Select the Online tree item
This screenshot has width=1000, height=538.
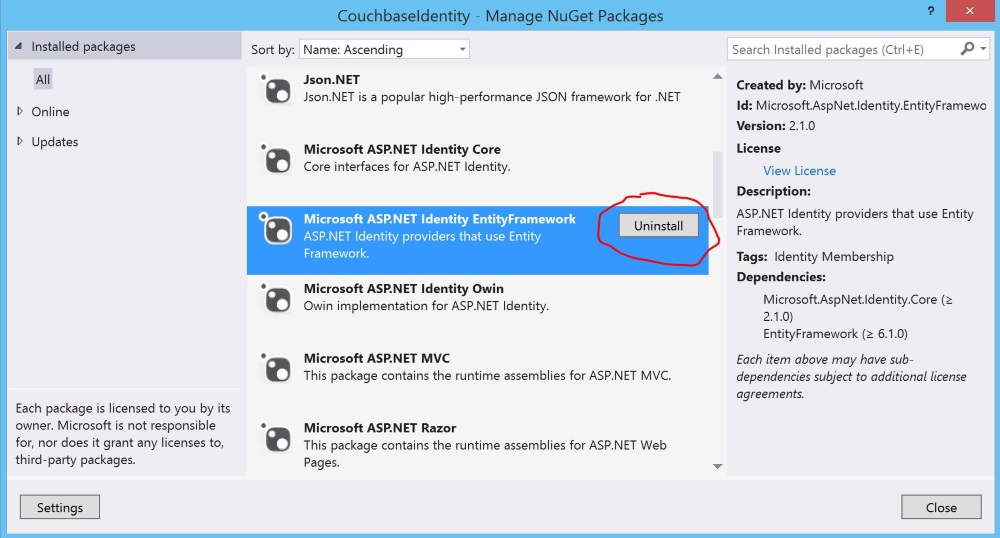pos(50,112)
